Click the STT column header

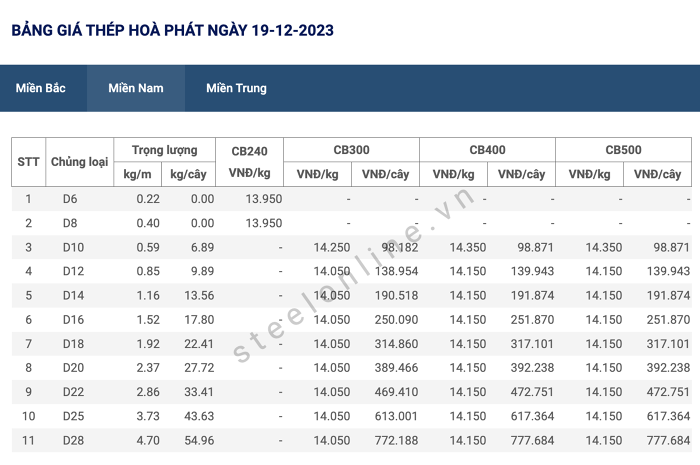pos(29,162)
